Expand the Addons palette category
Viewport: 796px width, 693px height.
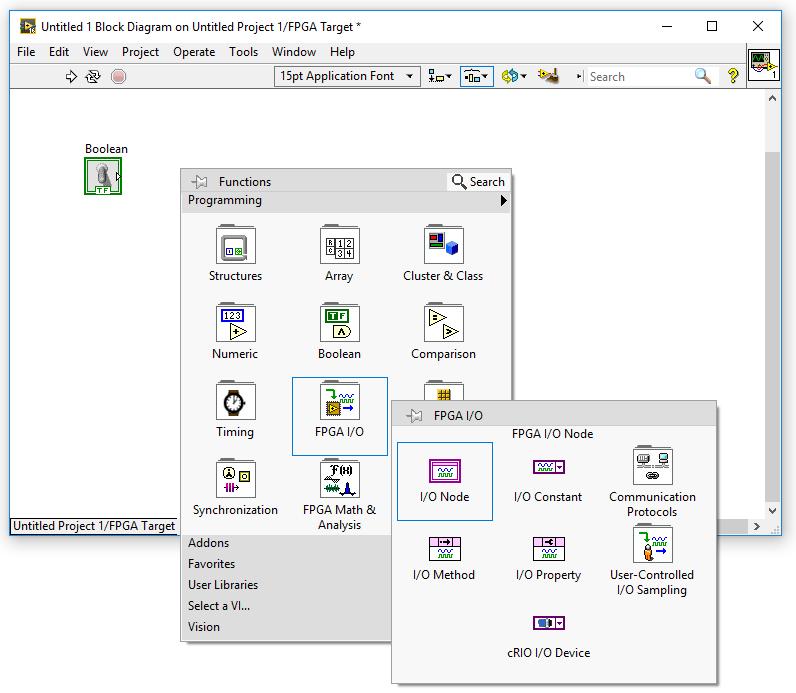tap(209, 543)
